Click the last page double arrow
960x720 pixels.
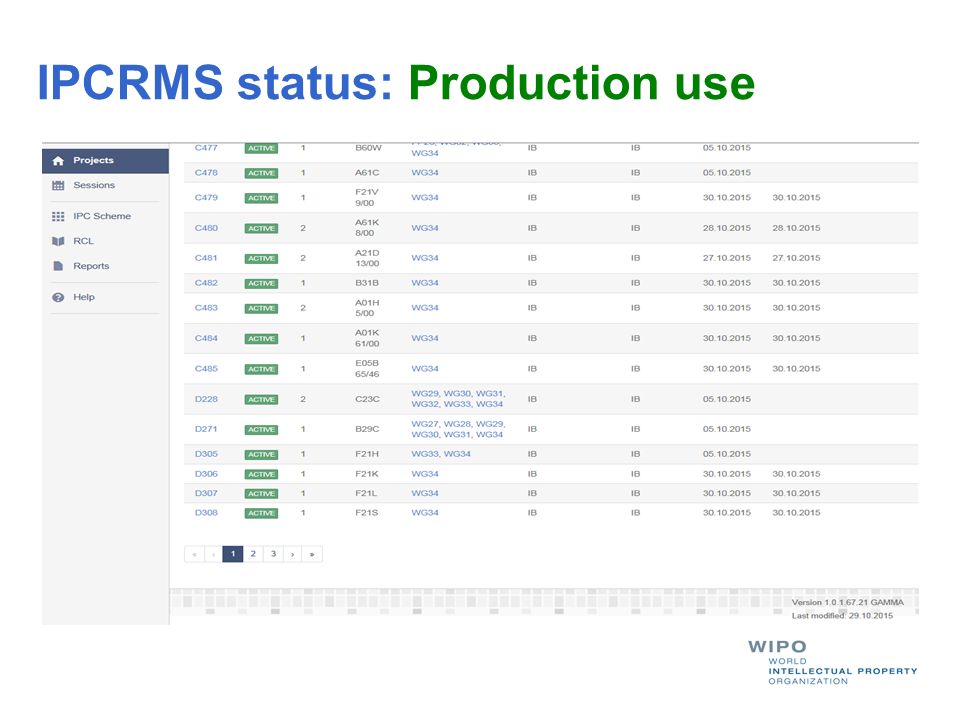312,554
